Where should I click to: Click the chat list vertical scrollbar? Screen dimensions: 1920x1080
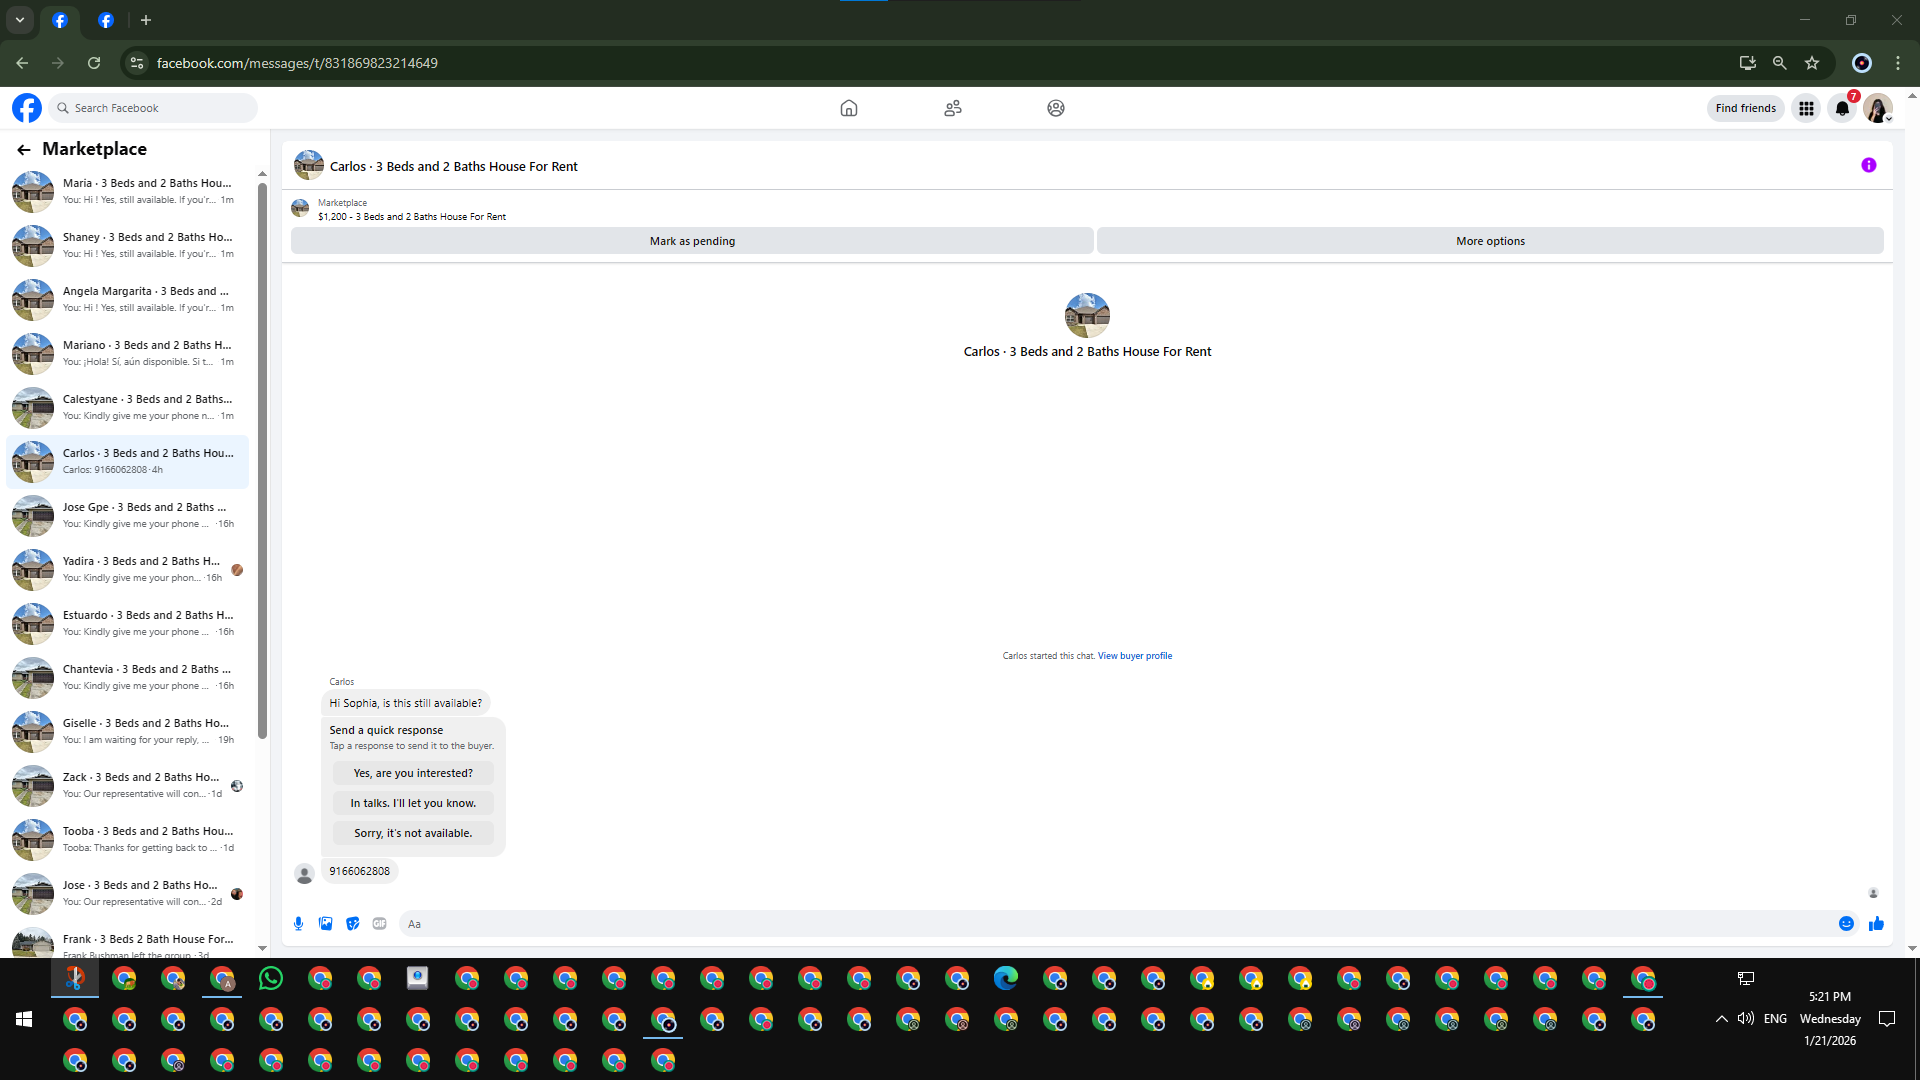coord(262,460)
